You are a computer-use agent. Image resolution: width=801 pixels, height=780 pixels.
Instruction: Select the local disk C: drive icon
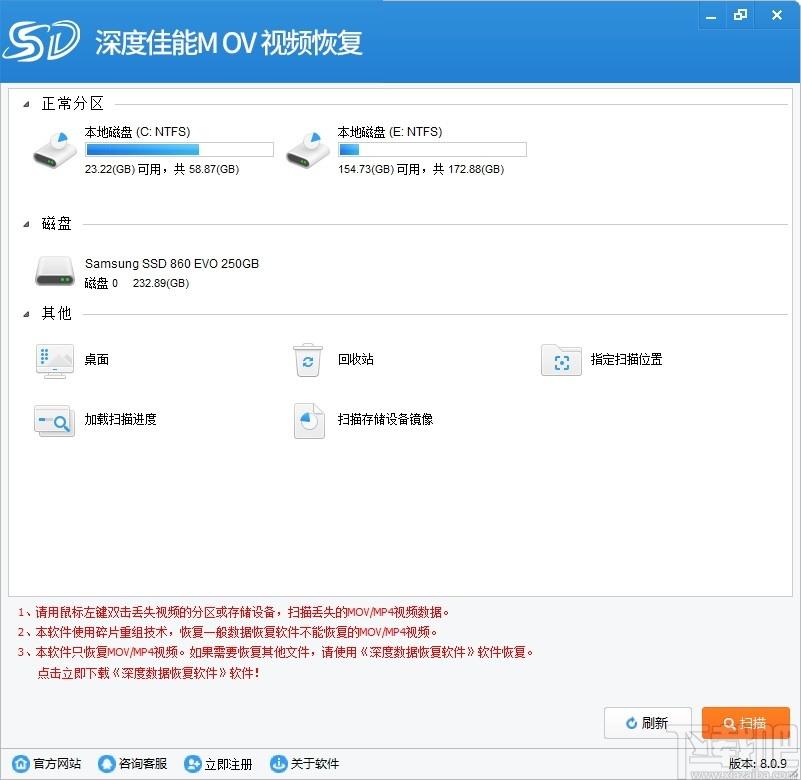[x=55, y=149]
